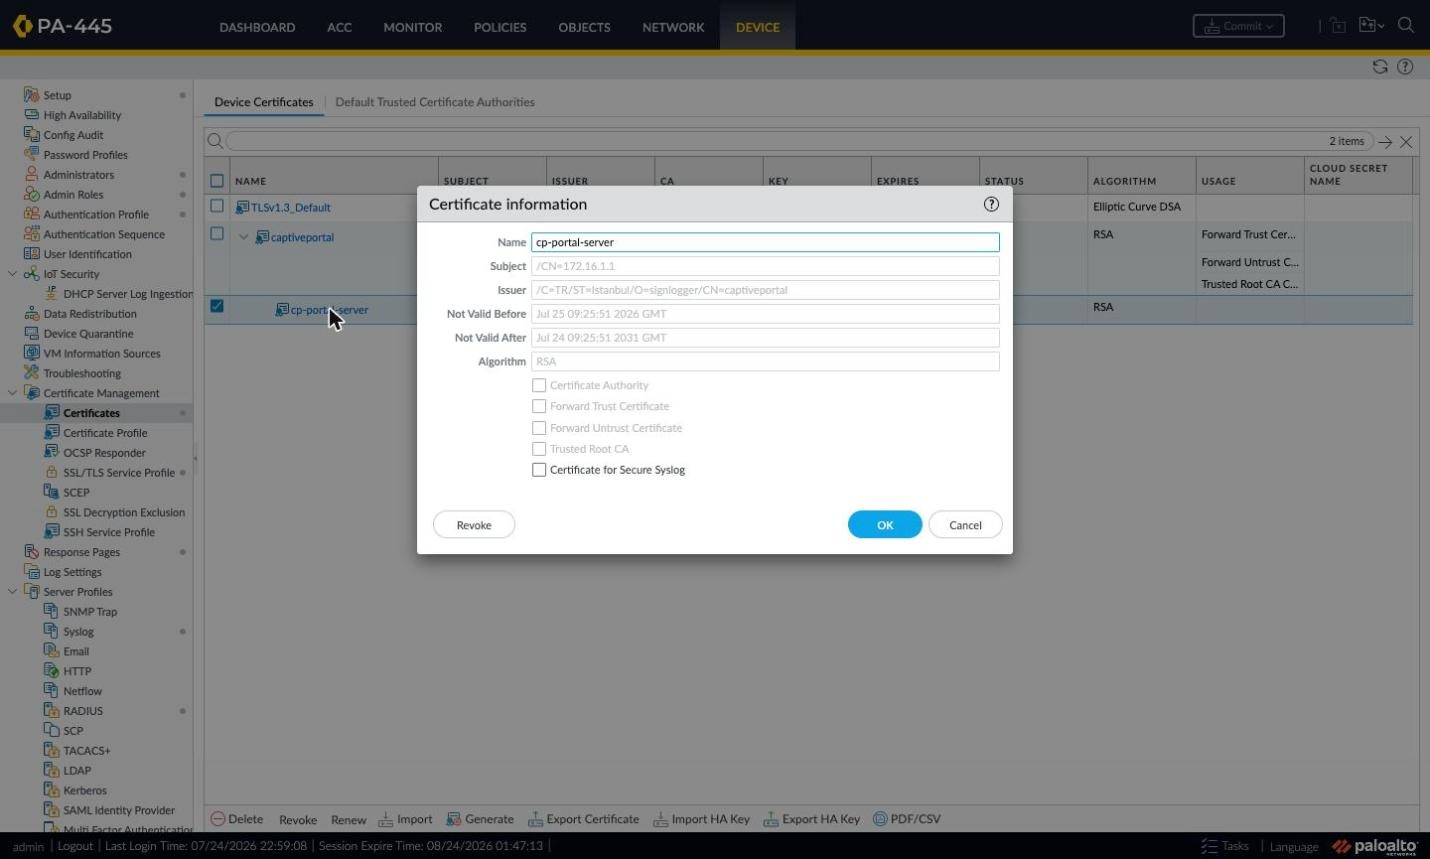Image resolution: width=1430 pixels, height=859 pixels.
Task: Tick the Forward Untrust Certificate checkbox
Action: click(x=539, y=428)
